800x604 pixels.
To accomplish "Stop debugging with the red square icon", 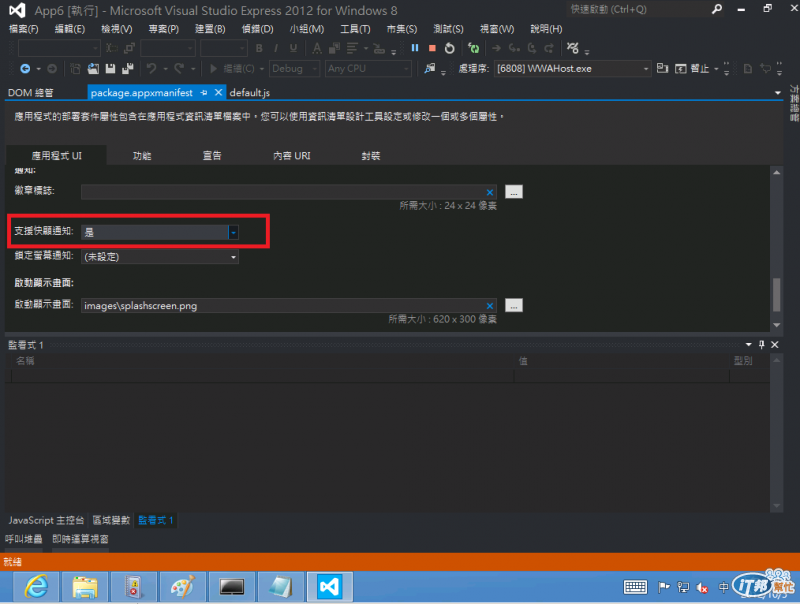I will [432, 48].
